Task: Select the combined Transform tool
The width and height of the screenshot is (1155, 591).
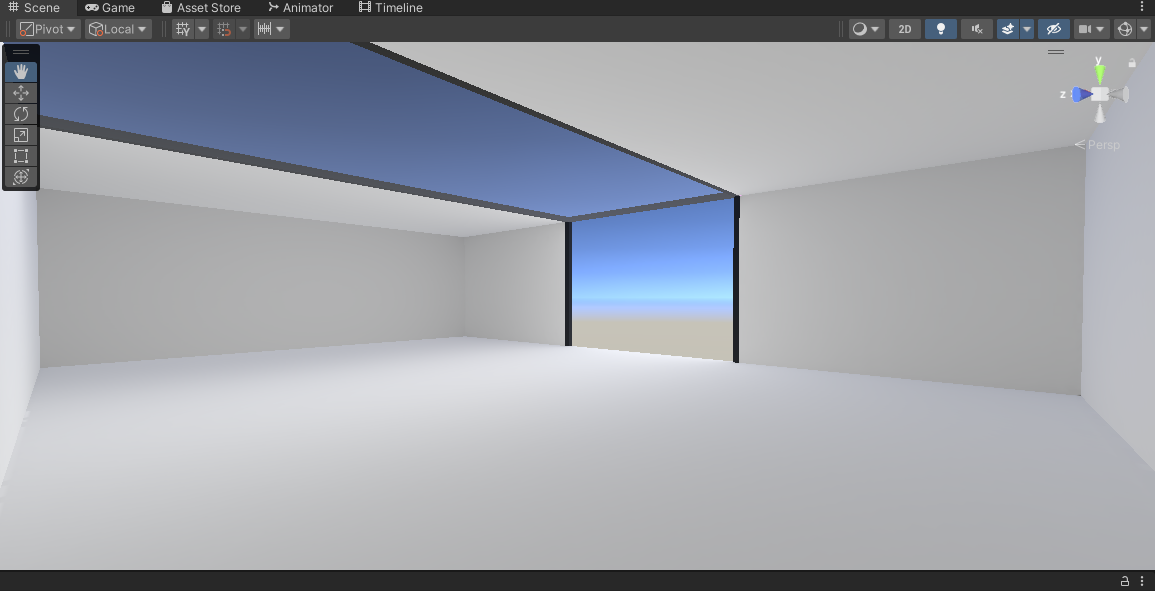Action: click(21, 177)
